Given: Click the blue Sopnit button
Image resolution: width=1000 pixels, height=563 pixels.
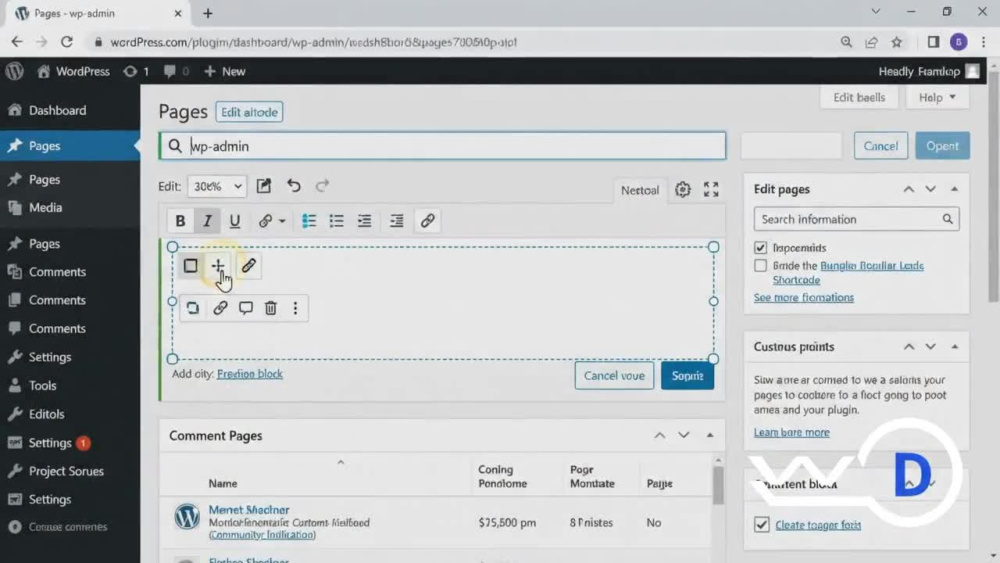Looking at the screenshot, I should coord(688,376).
